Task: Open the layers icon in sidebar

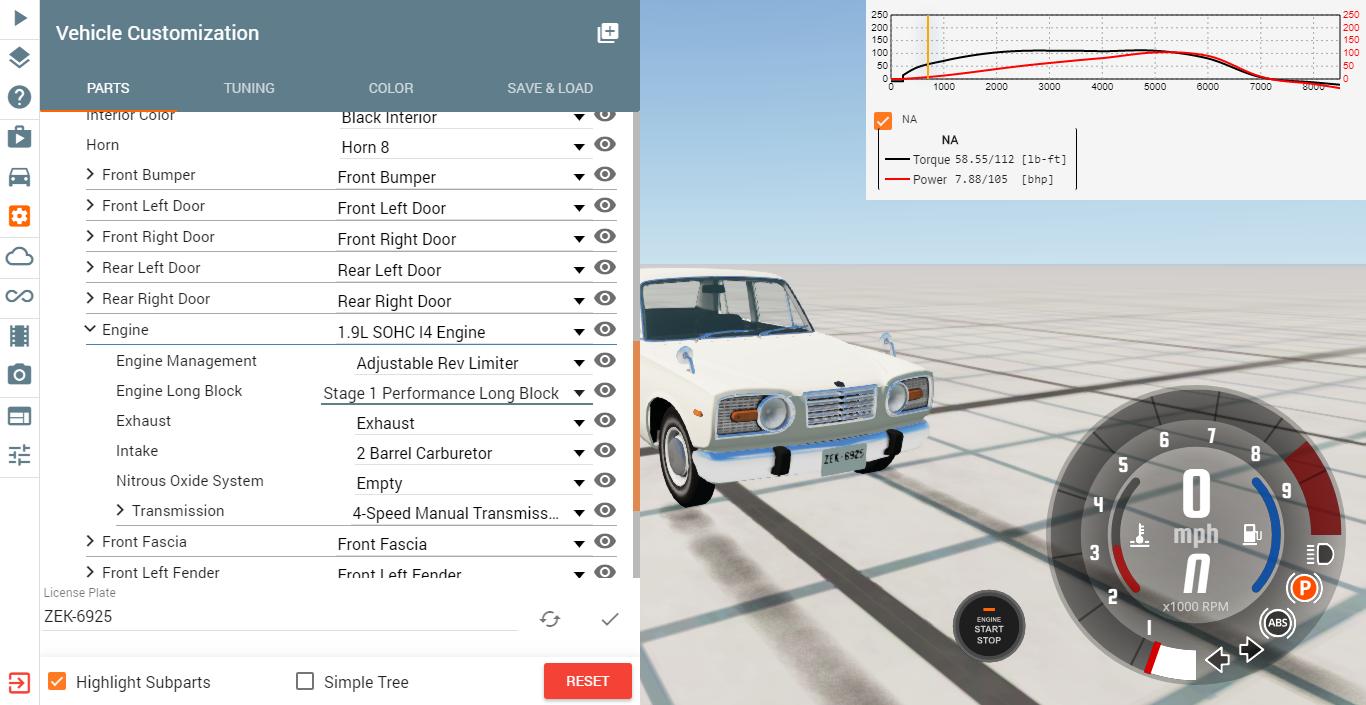Action: coord(19,57)
